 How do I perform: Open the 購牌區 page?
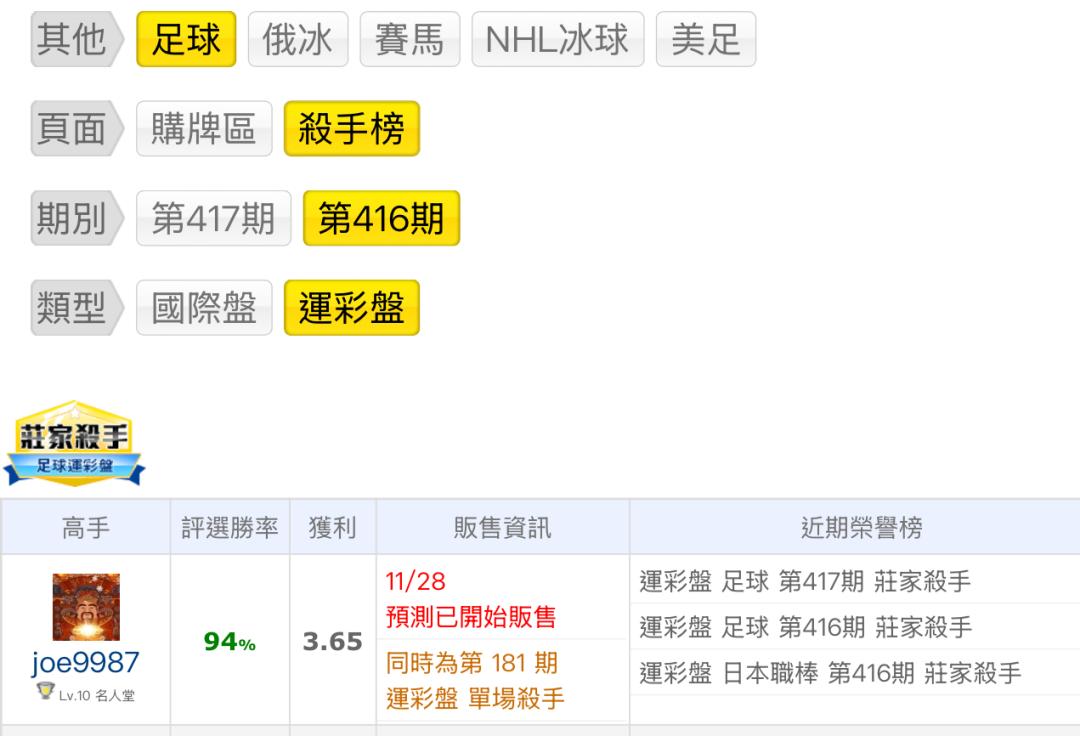point(204,129)
